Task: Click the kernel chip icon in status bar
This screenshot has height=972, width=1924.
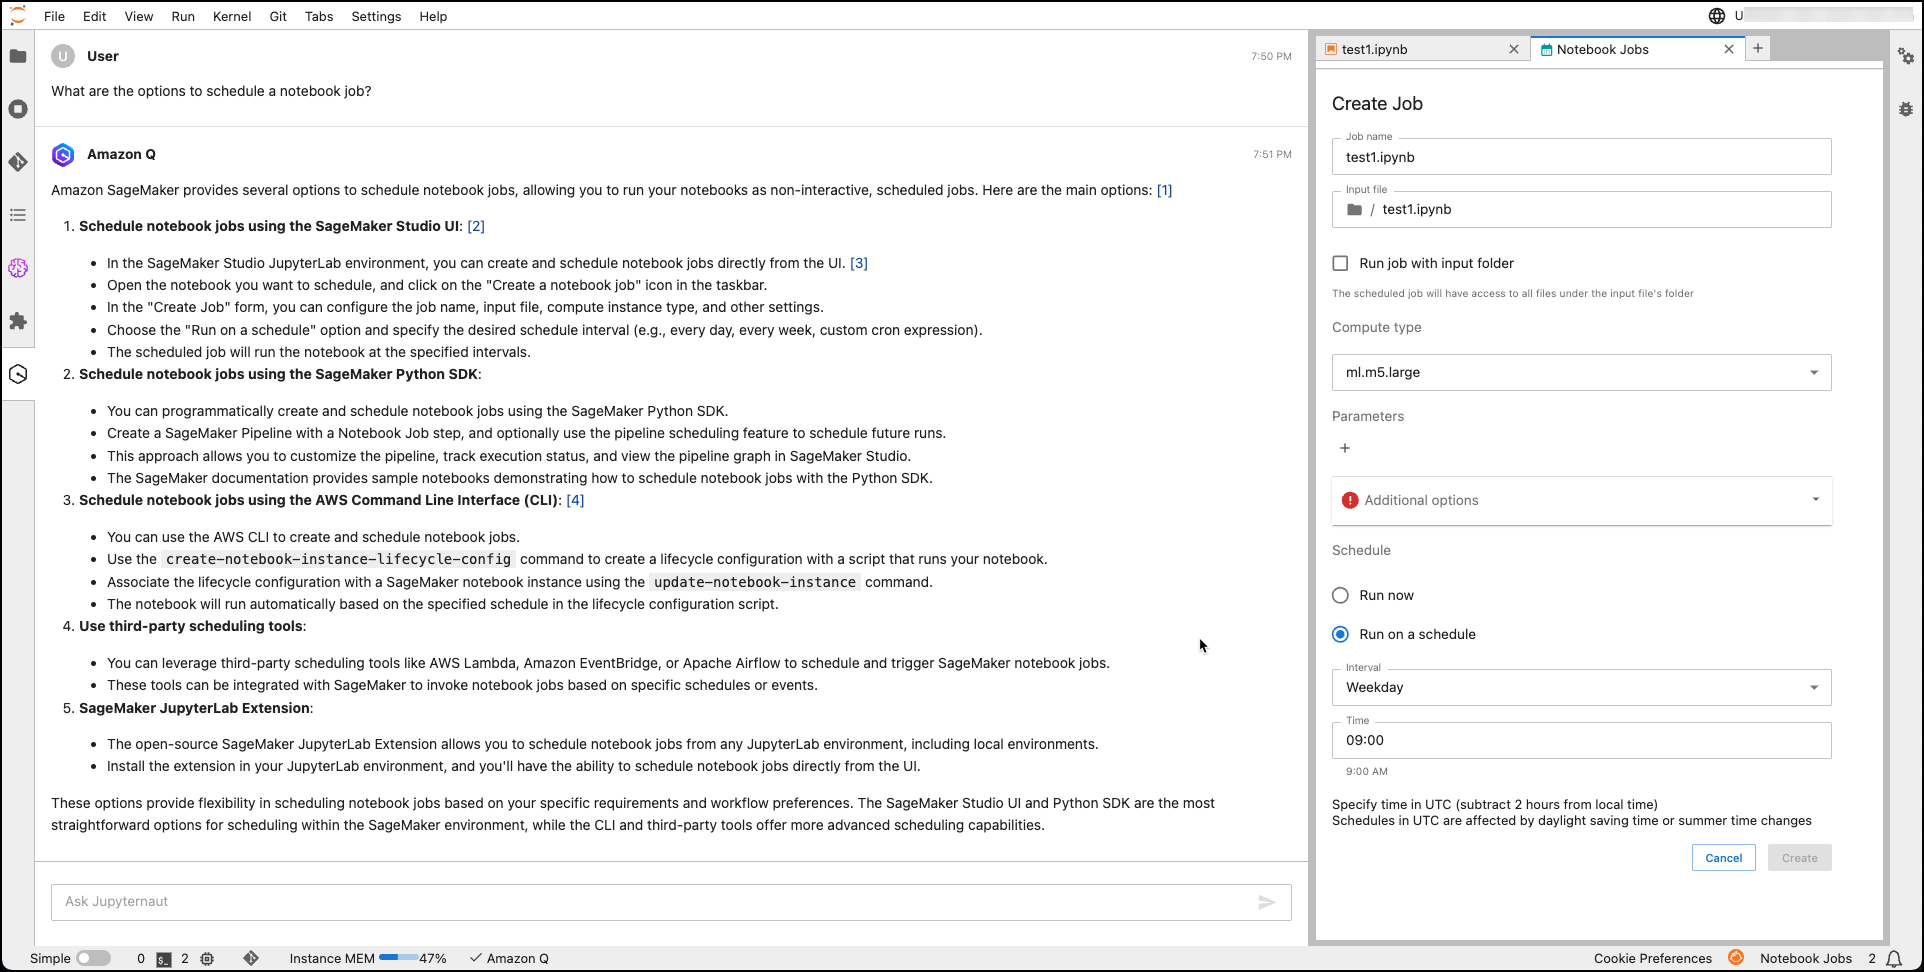Action: click(207, 959)
